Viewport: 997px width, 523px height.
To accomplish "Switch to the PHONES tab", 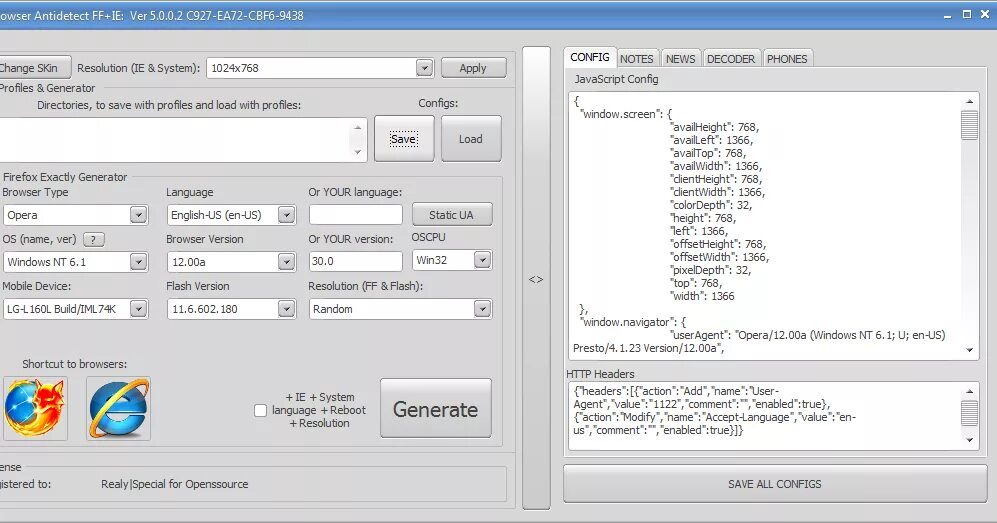I will tap(787, 58).
